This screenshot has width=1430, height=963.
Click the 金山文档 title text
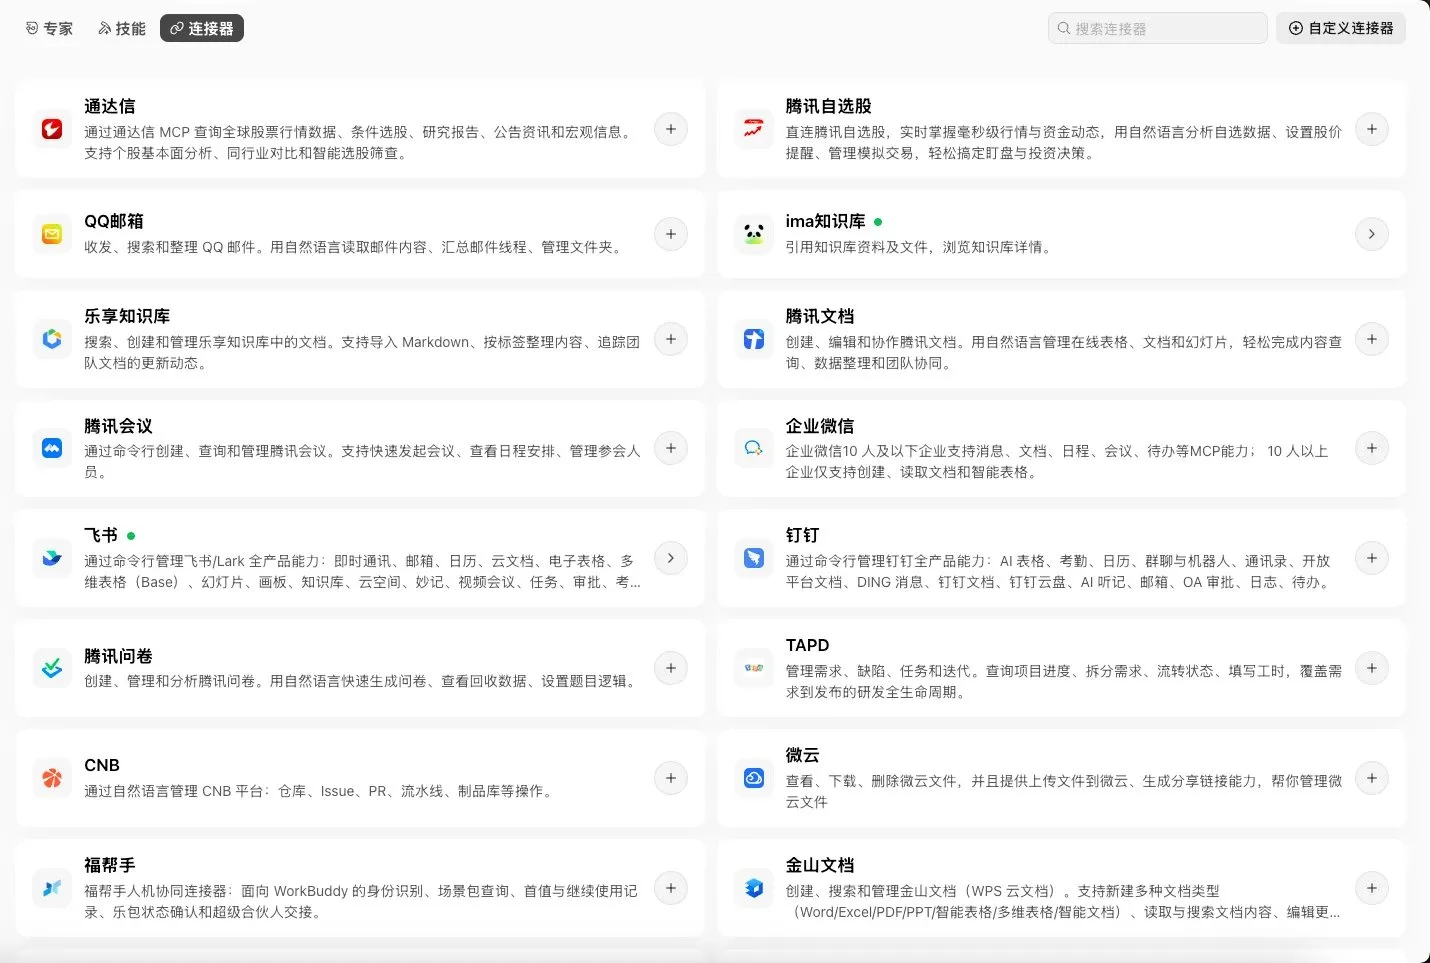(x=820, y=865)
